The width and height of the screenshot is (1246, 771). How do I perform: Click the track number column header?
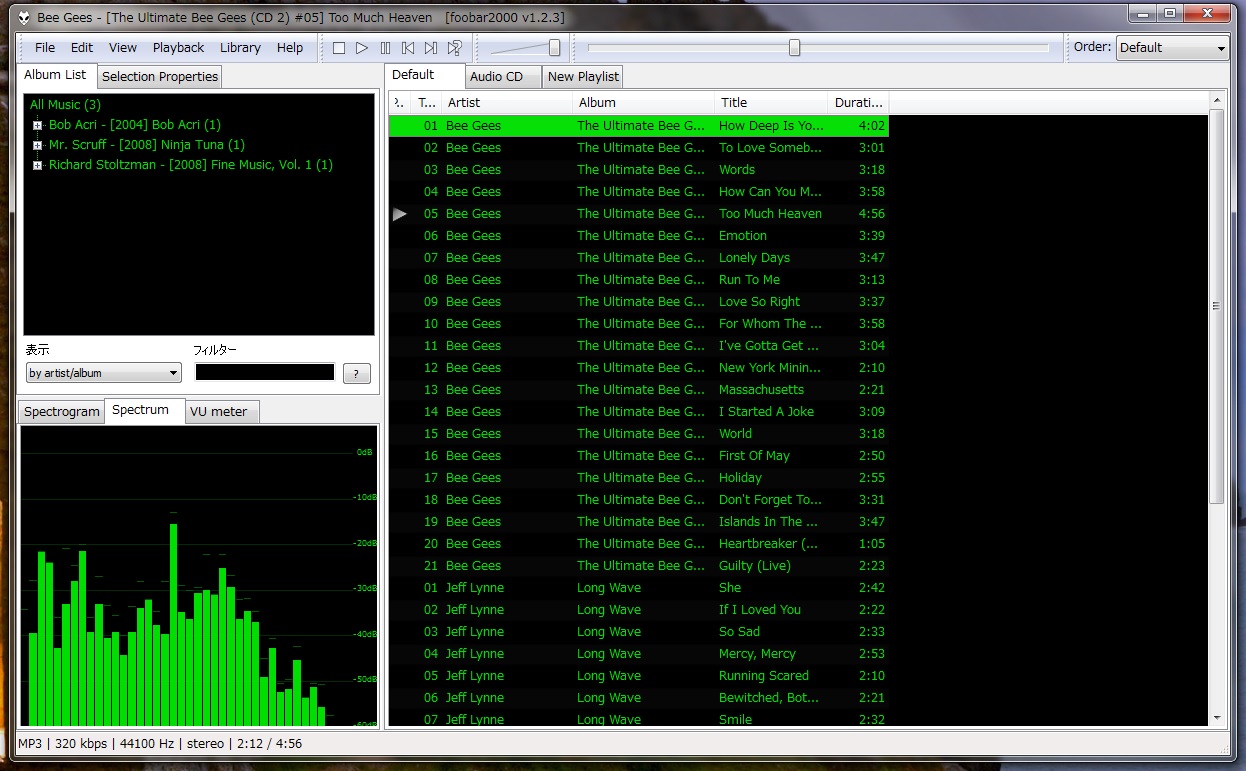pos(427,102)
